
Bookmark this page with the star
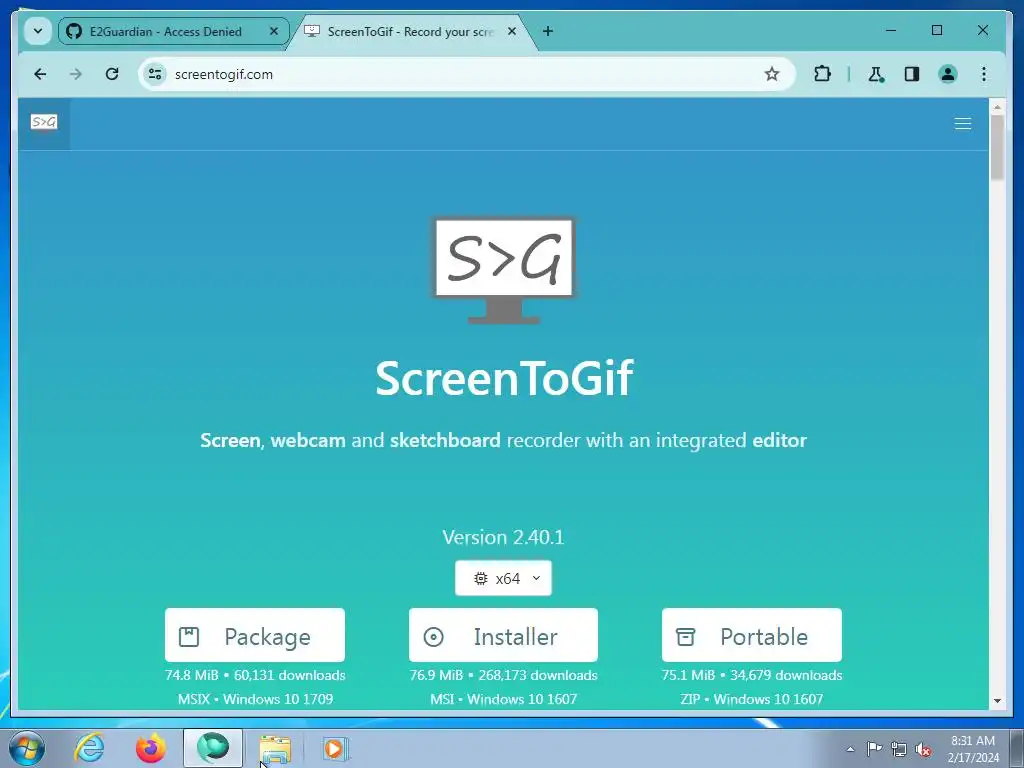pyautogui.click(x=772, y=74)
